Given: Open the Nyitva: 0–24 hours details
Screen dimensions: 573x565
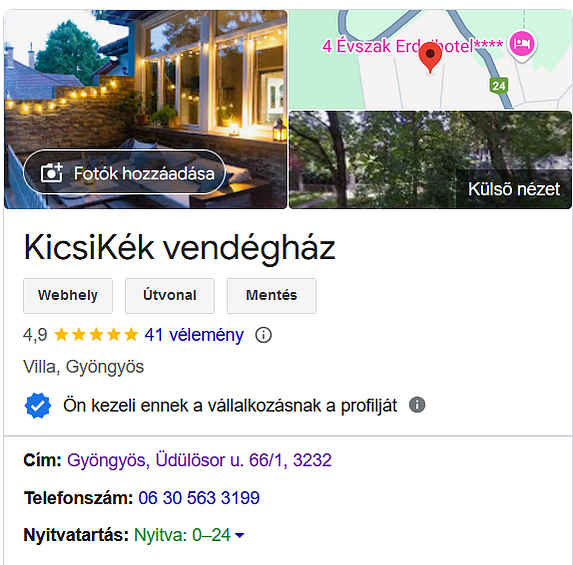Looking at the screenshot, I should (x=182, y=535).
